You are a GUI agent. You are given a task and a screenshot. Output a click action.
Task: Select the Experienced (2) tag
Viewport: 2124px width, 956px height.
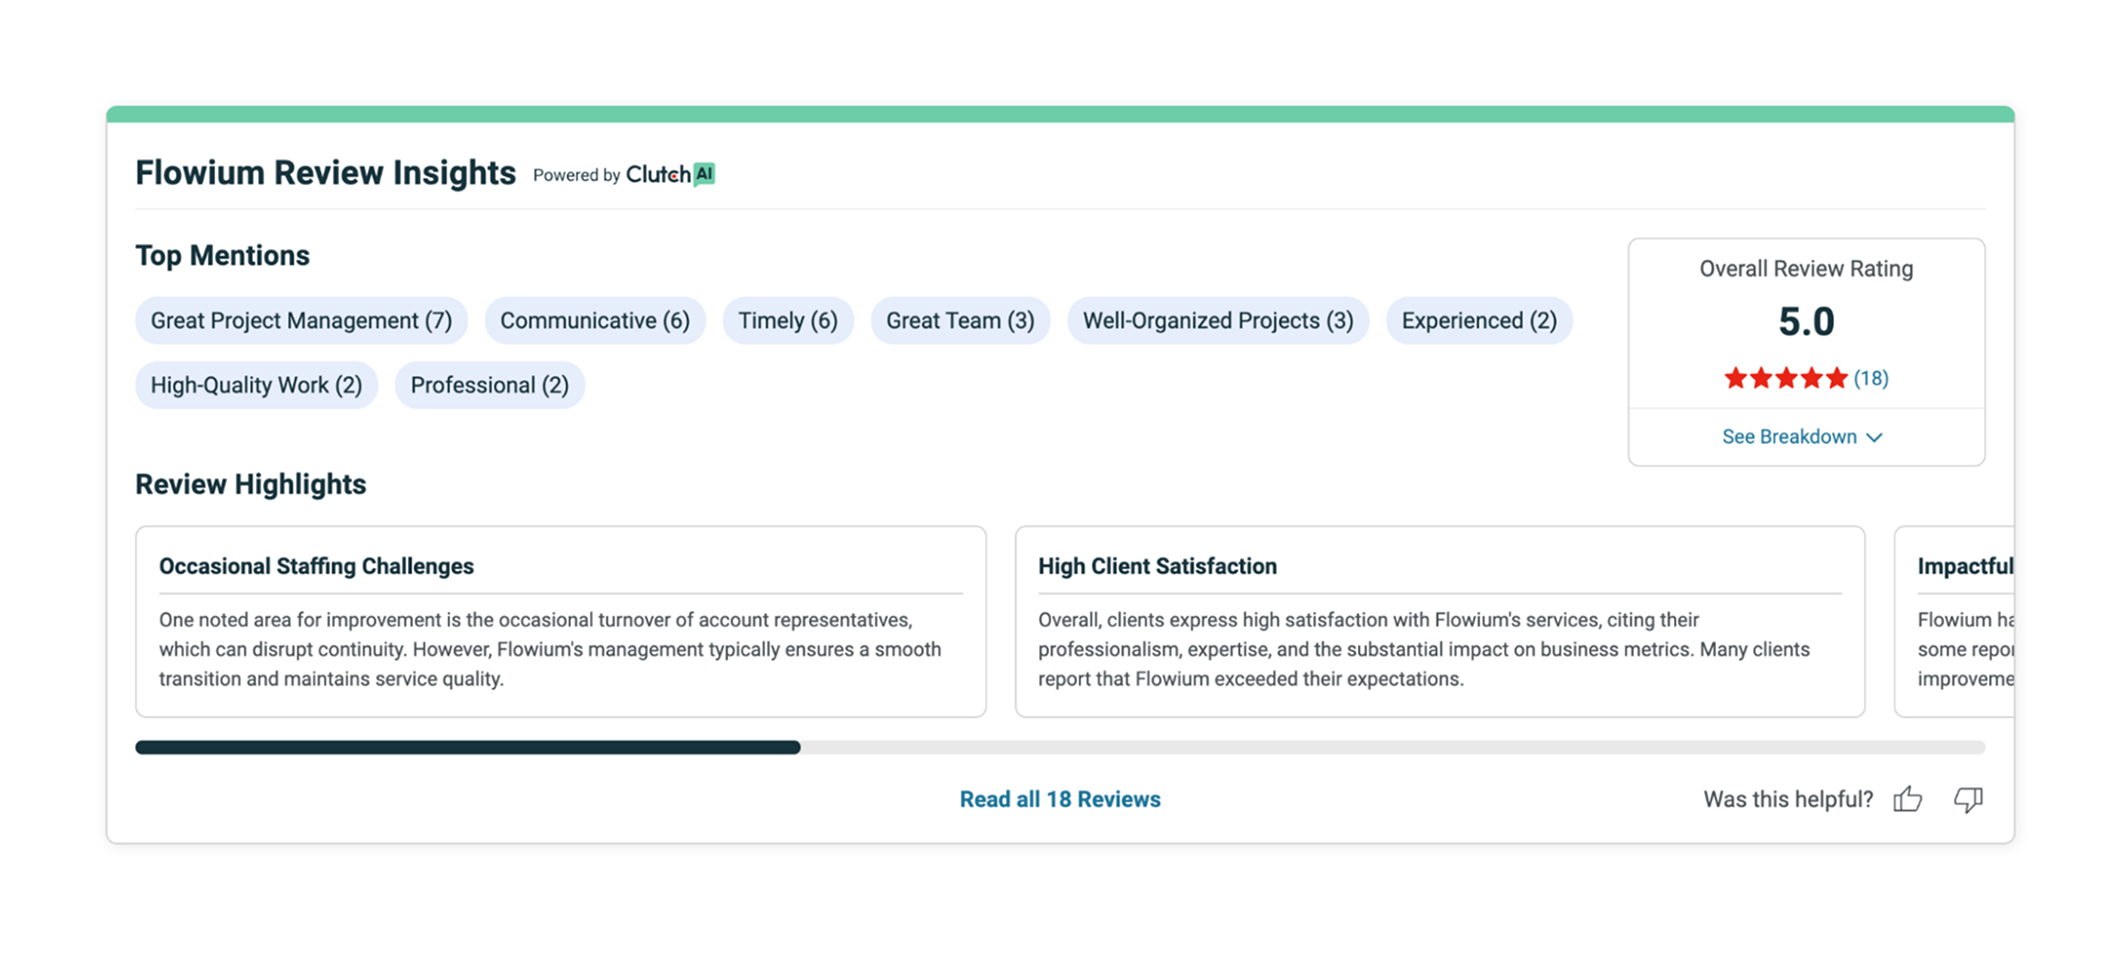click(x=1479, y=320)
